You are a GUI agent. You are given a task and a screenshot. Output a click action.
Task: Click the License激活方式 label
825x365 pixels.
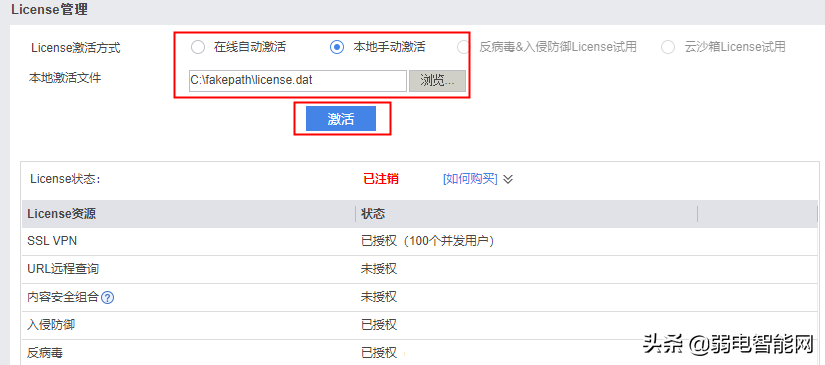[x=76, y=48]
